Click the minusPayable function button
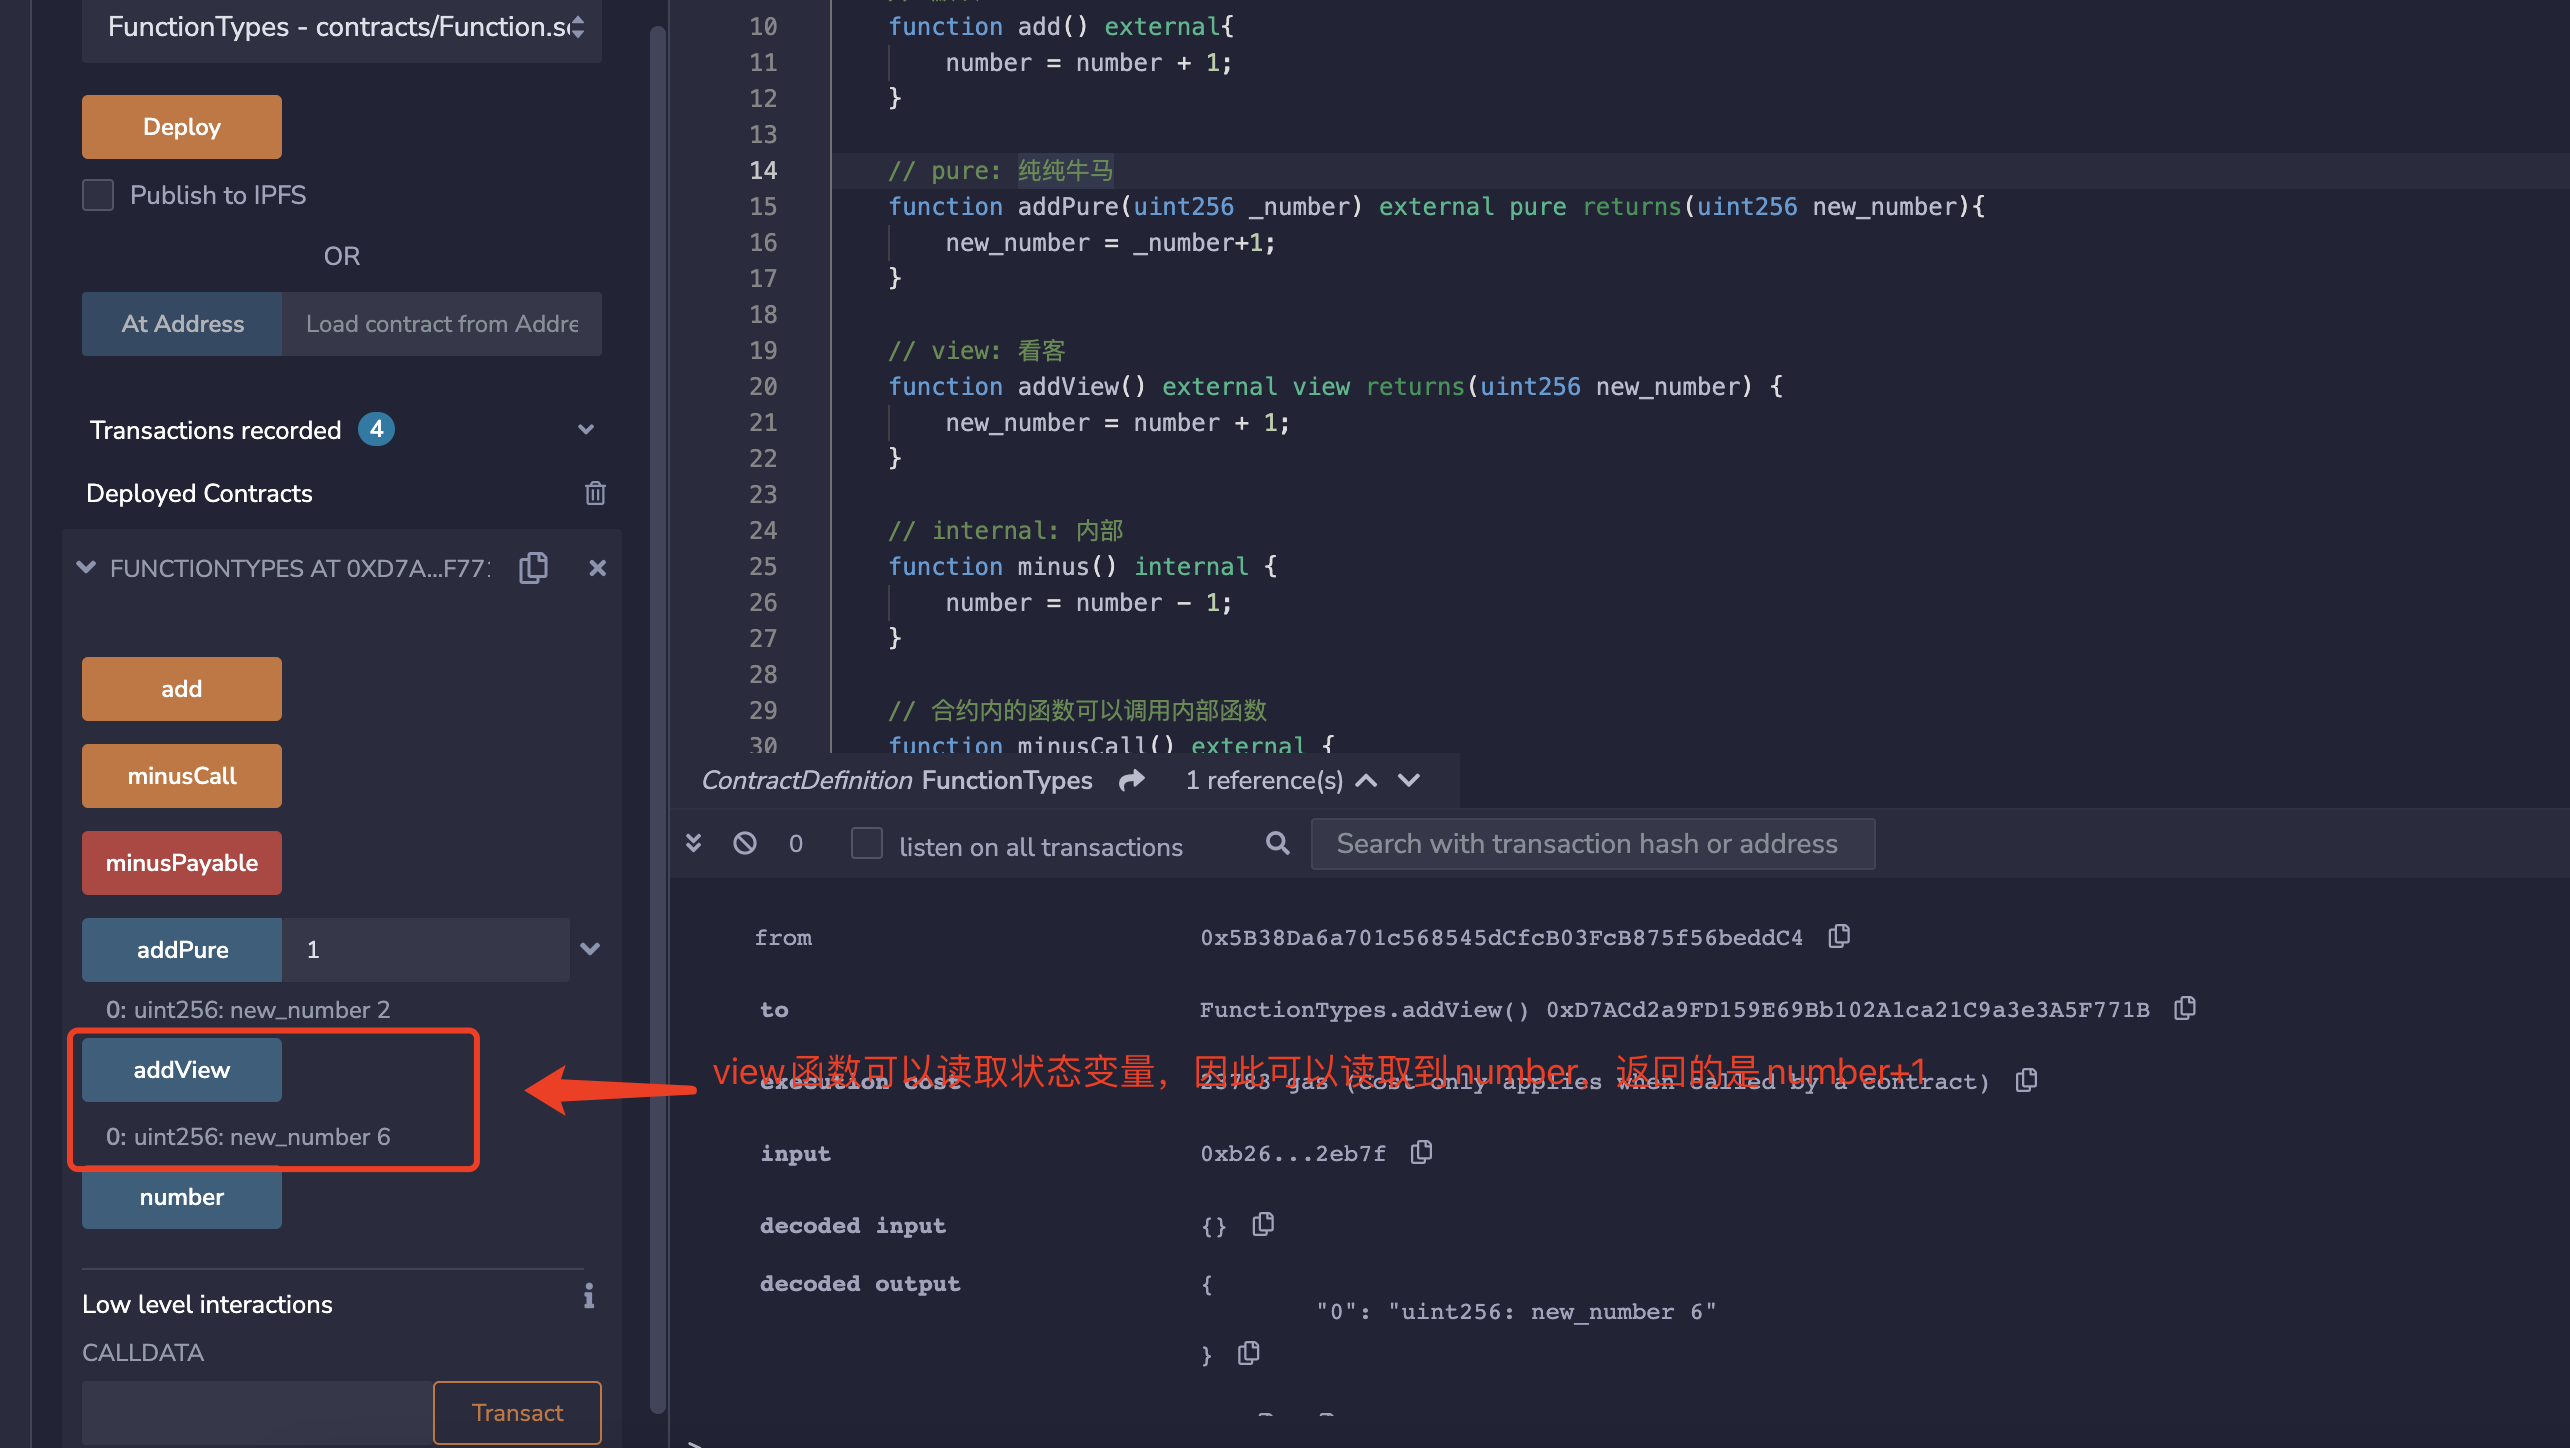 (x=182, y=863)
